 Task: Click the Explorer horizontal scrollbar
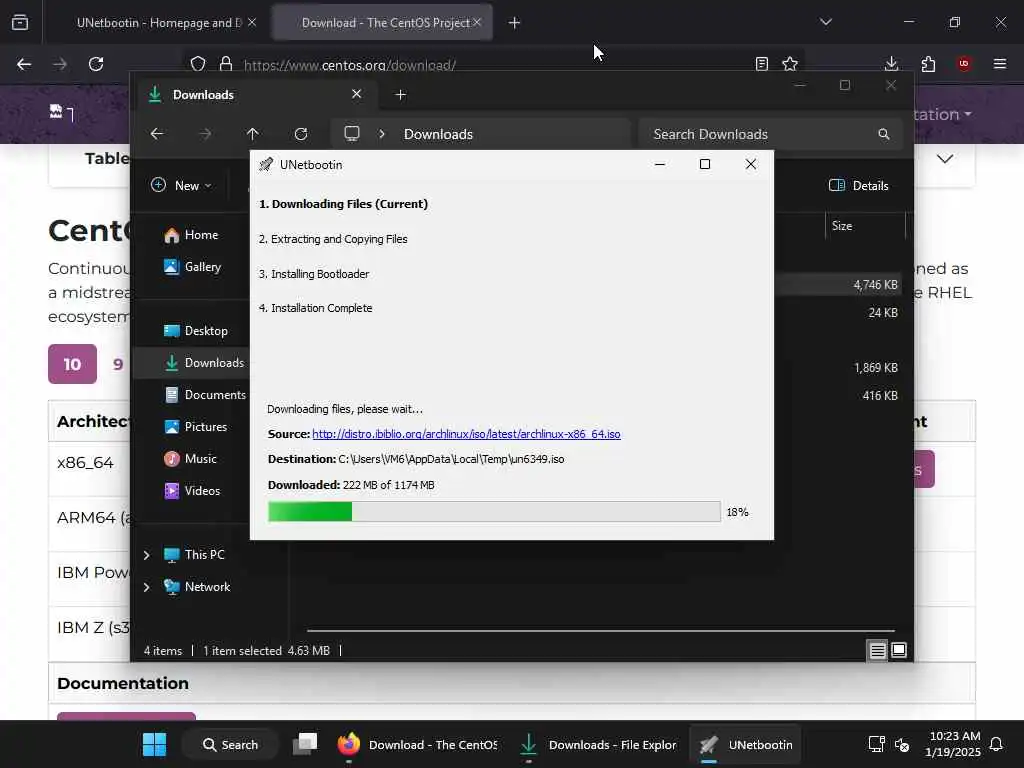click(x=601, y=631)
